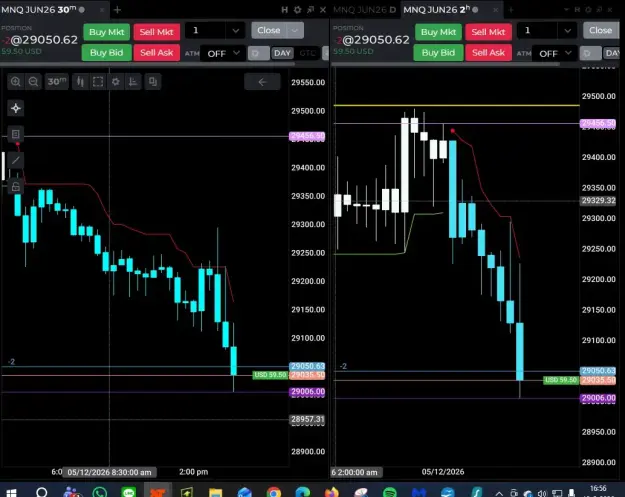This screenshot has height=497, width=625.
Task: Select the 29006.00 price marker on the 30m chart
Action: tap(307, 392)
